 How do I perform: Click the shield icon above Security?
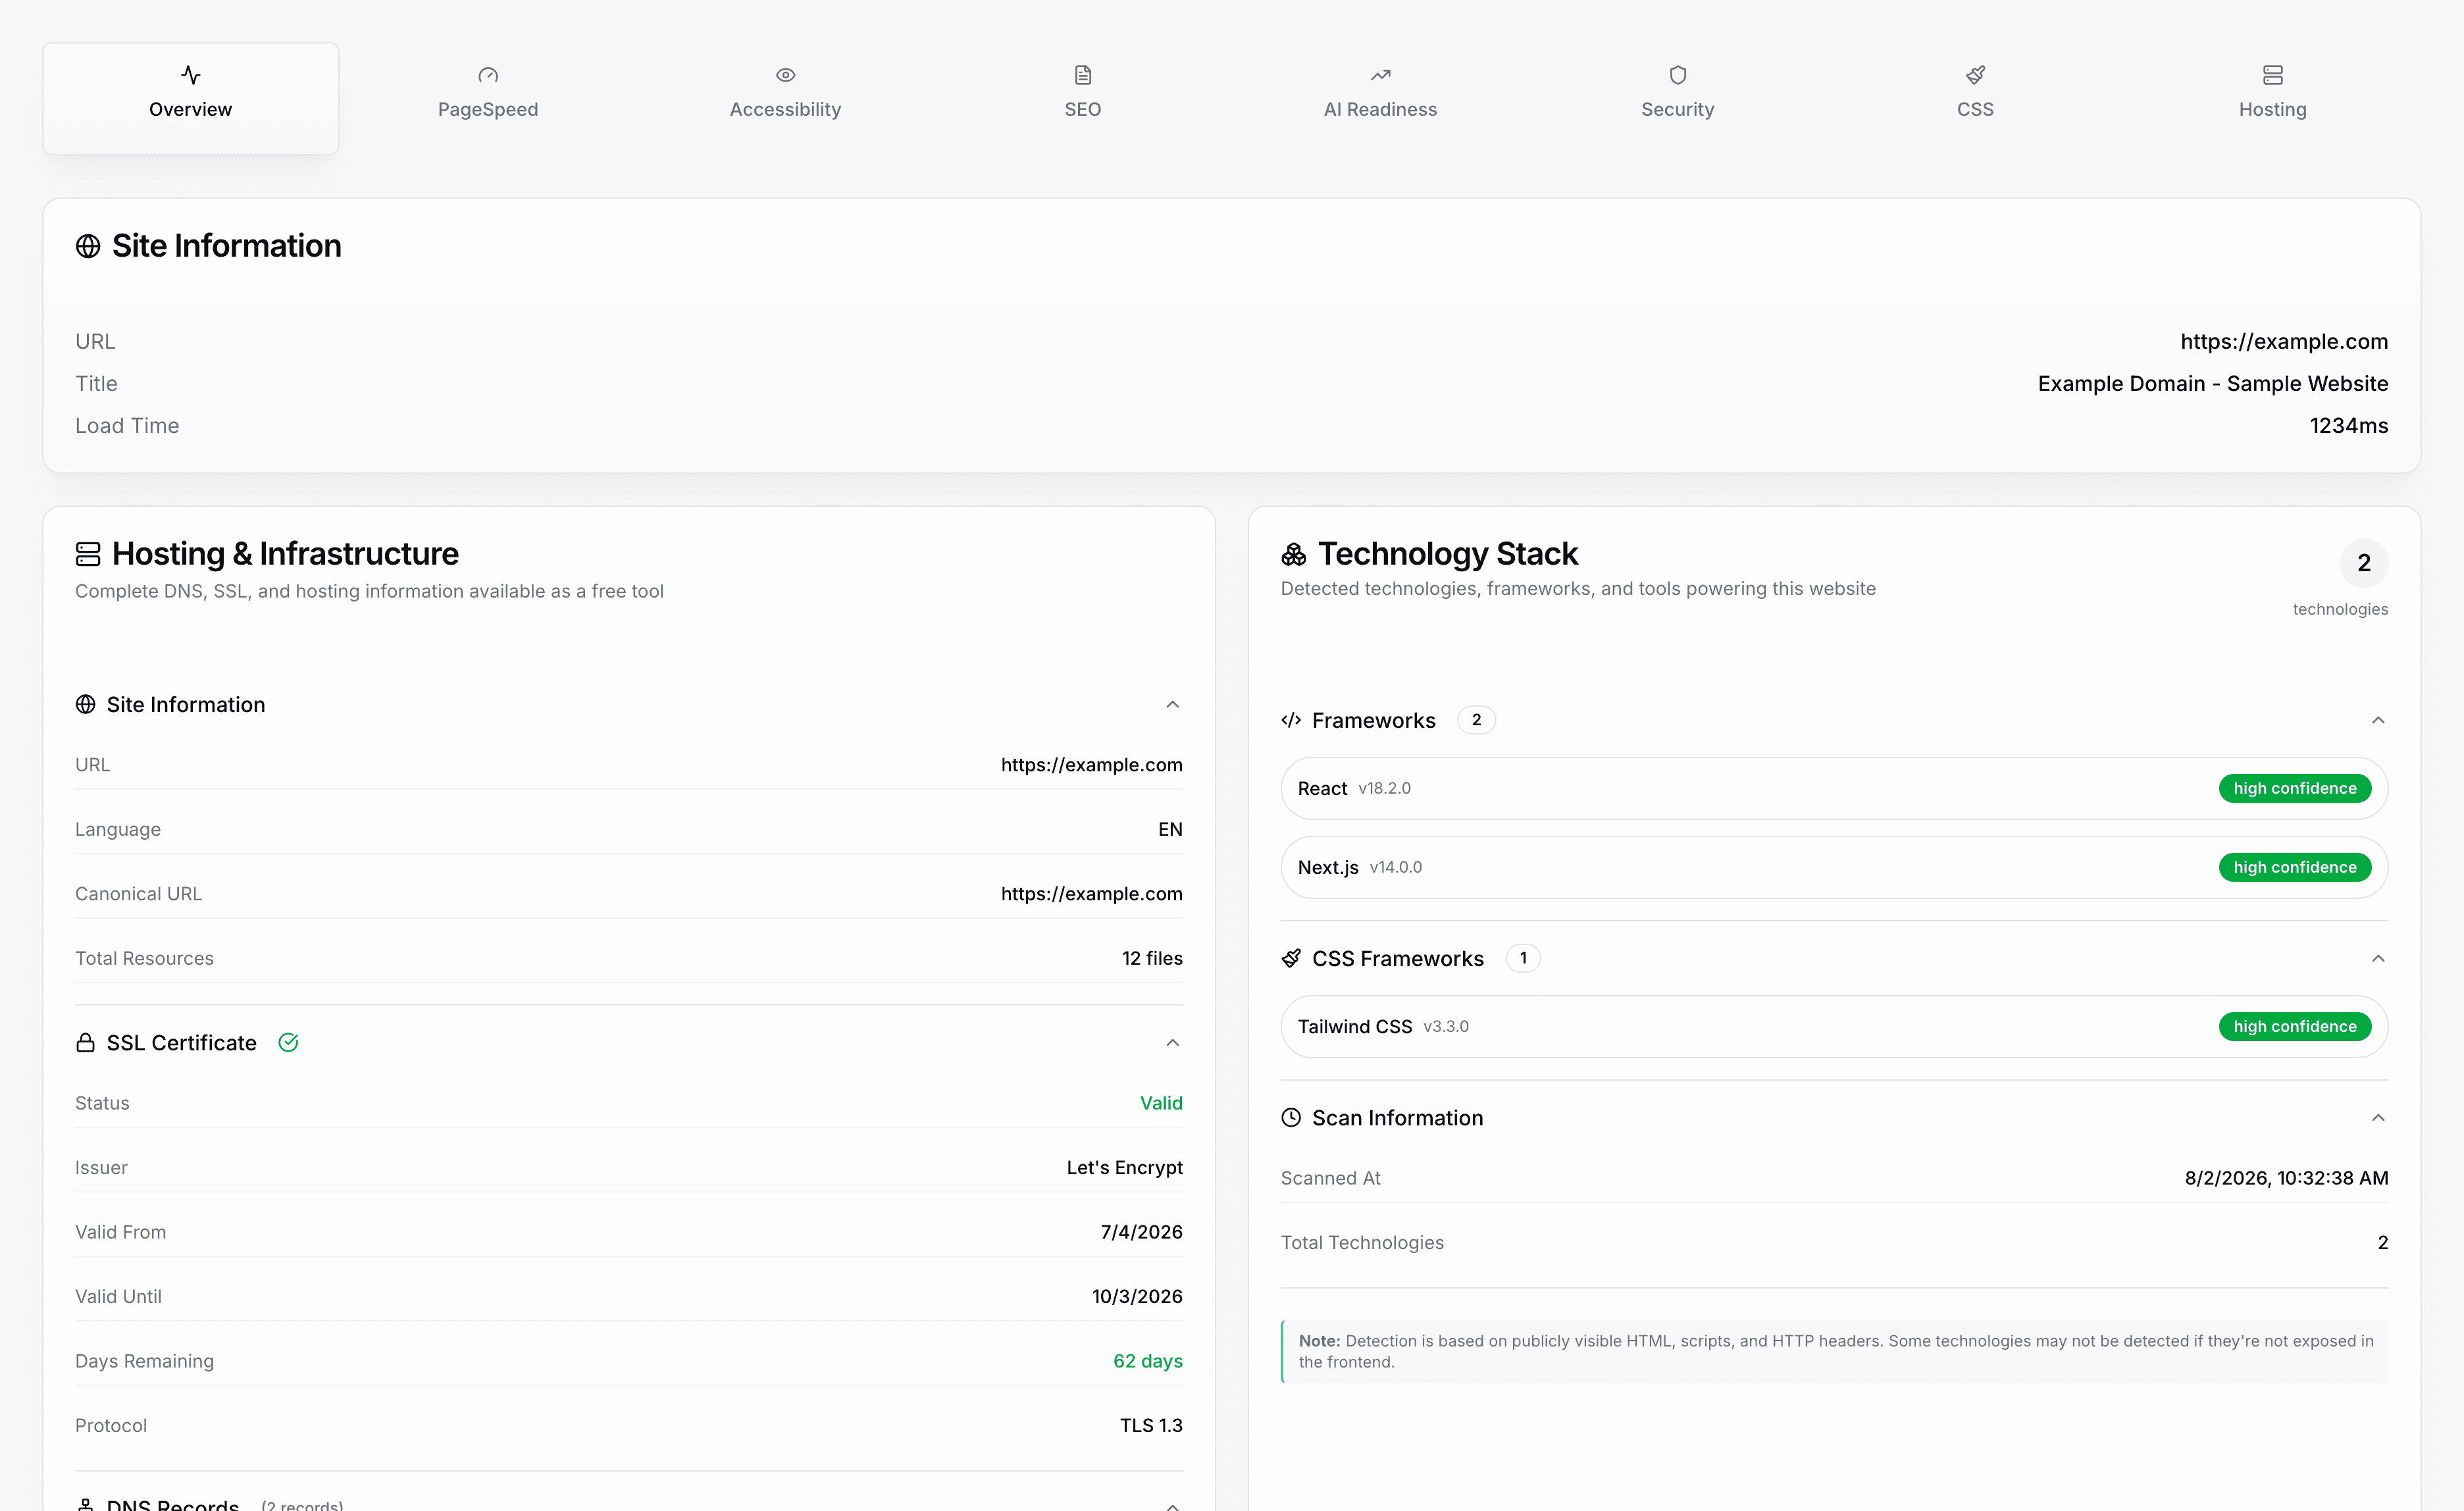coord(1677,75)
